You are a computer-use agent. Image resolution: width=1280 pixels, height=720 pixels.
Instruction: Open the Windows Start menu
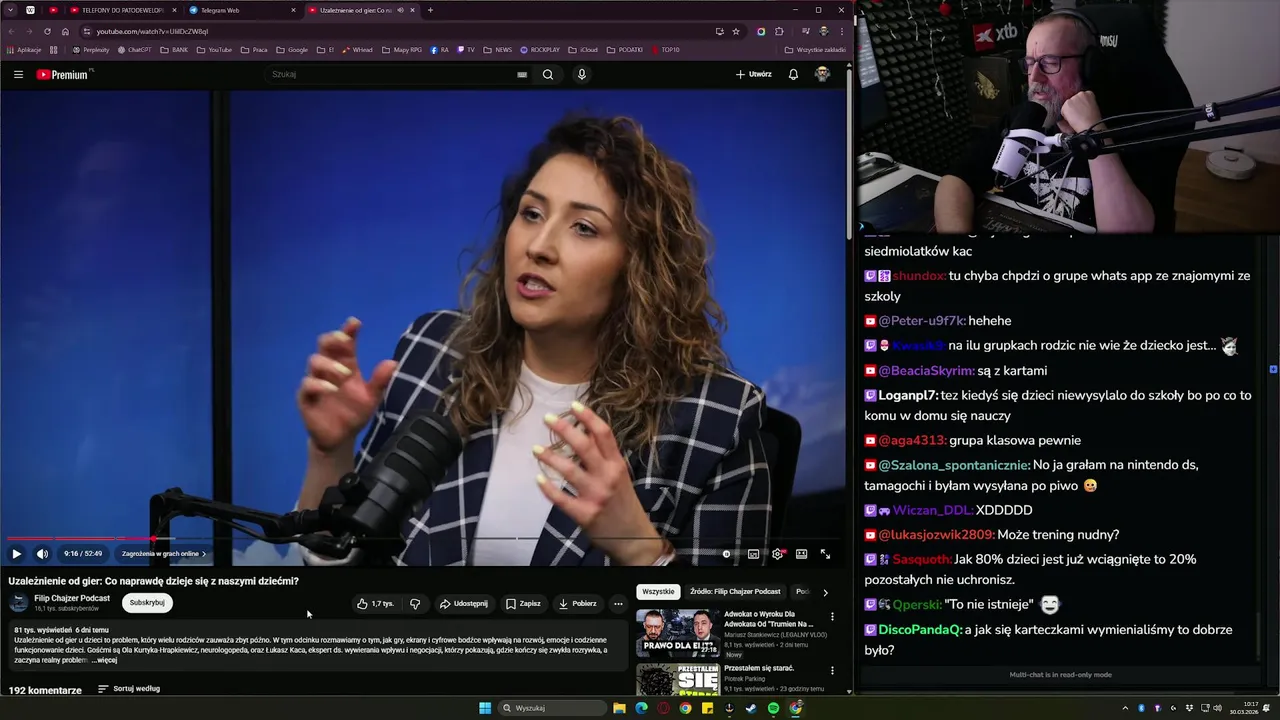coord(485,708)
